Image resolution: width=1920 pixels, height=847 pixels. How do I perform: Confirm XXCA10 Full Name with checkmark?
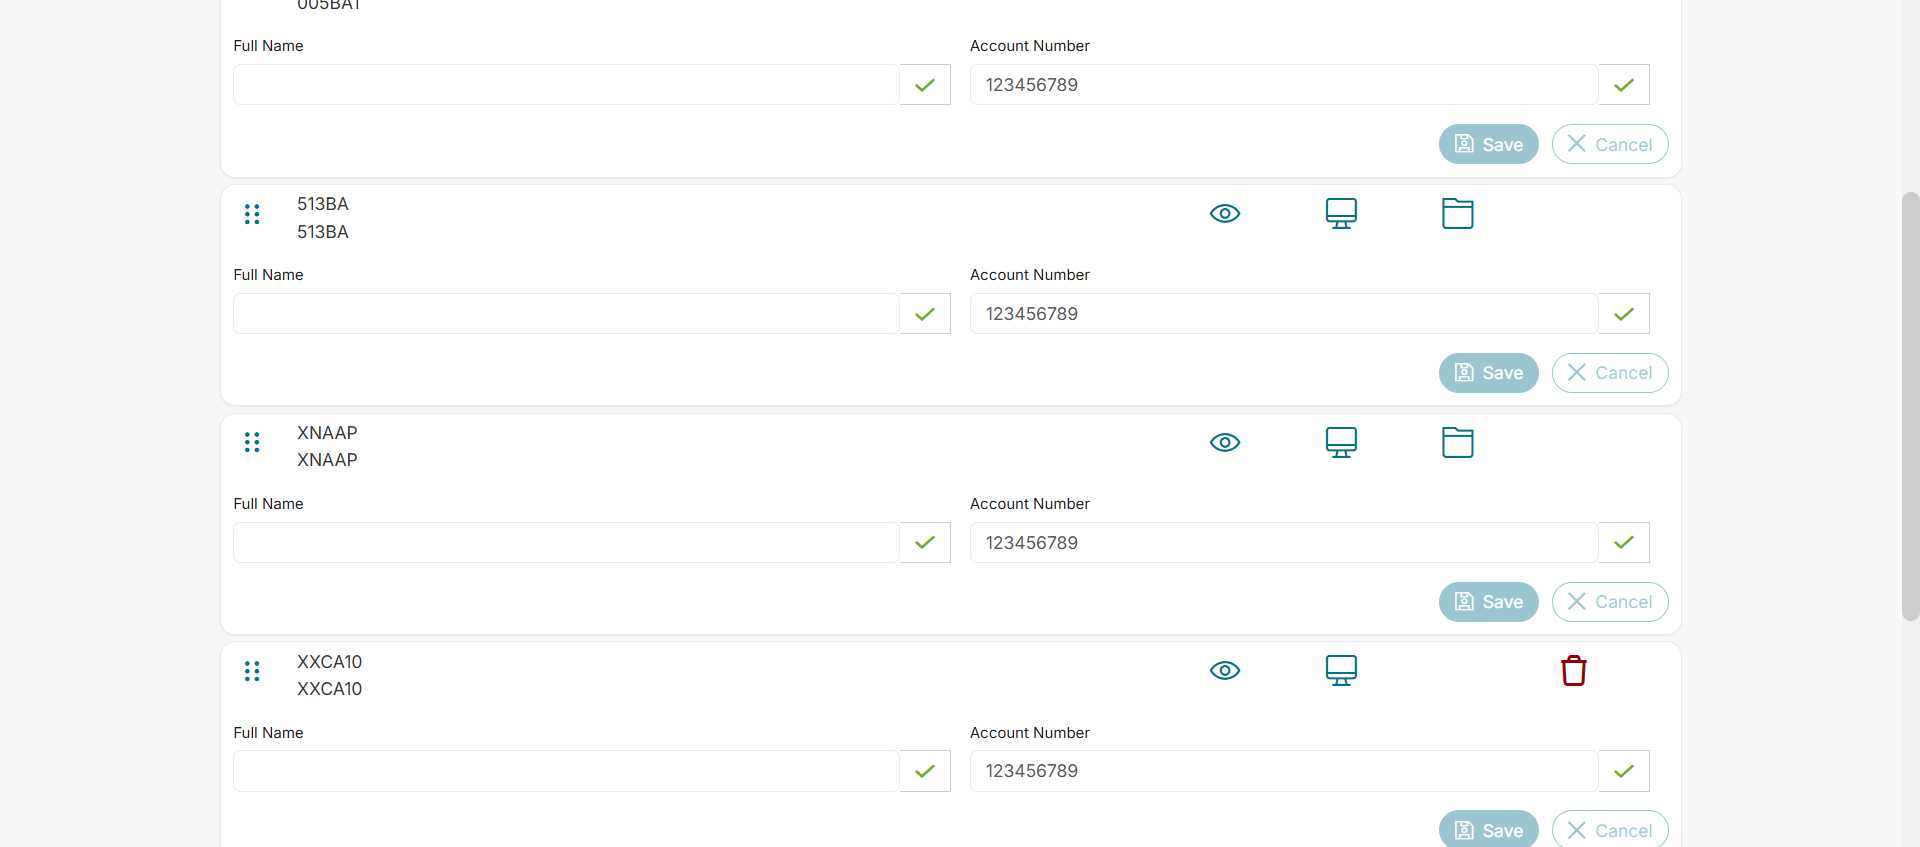[x=925, y=771]
